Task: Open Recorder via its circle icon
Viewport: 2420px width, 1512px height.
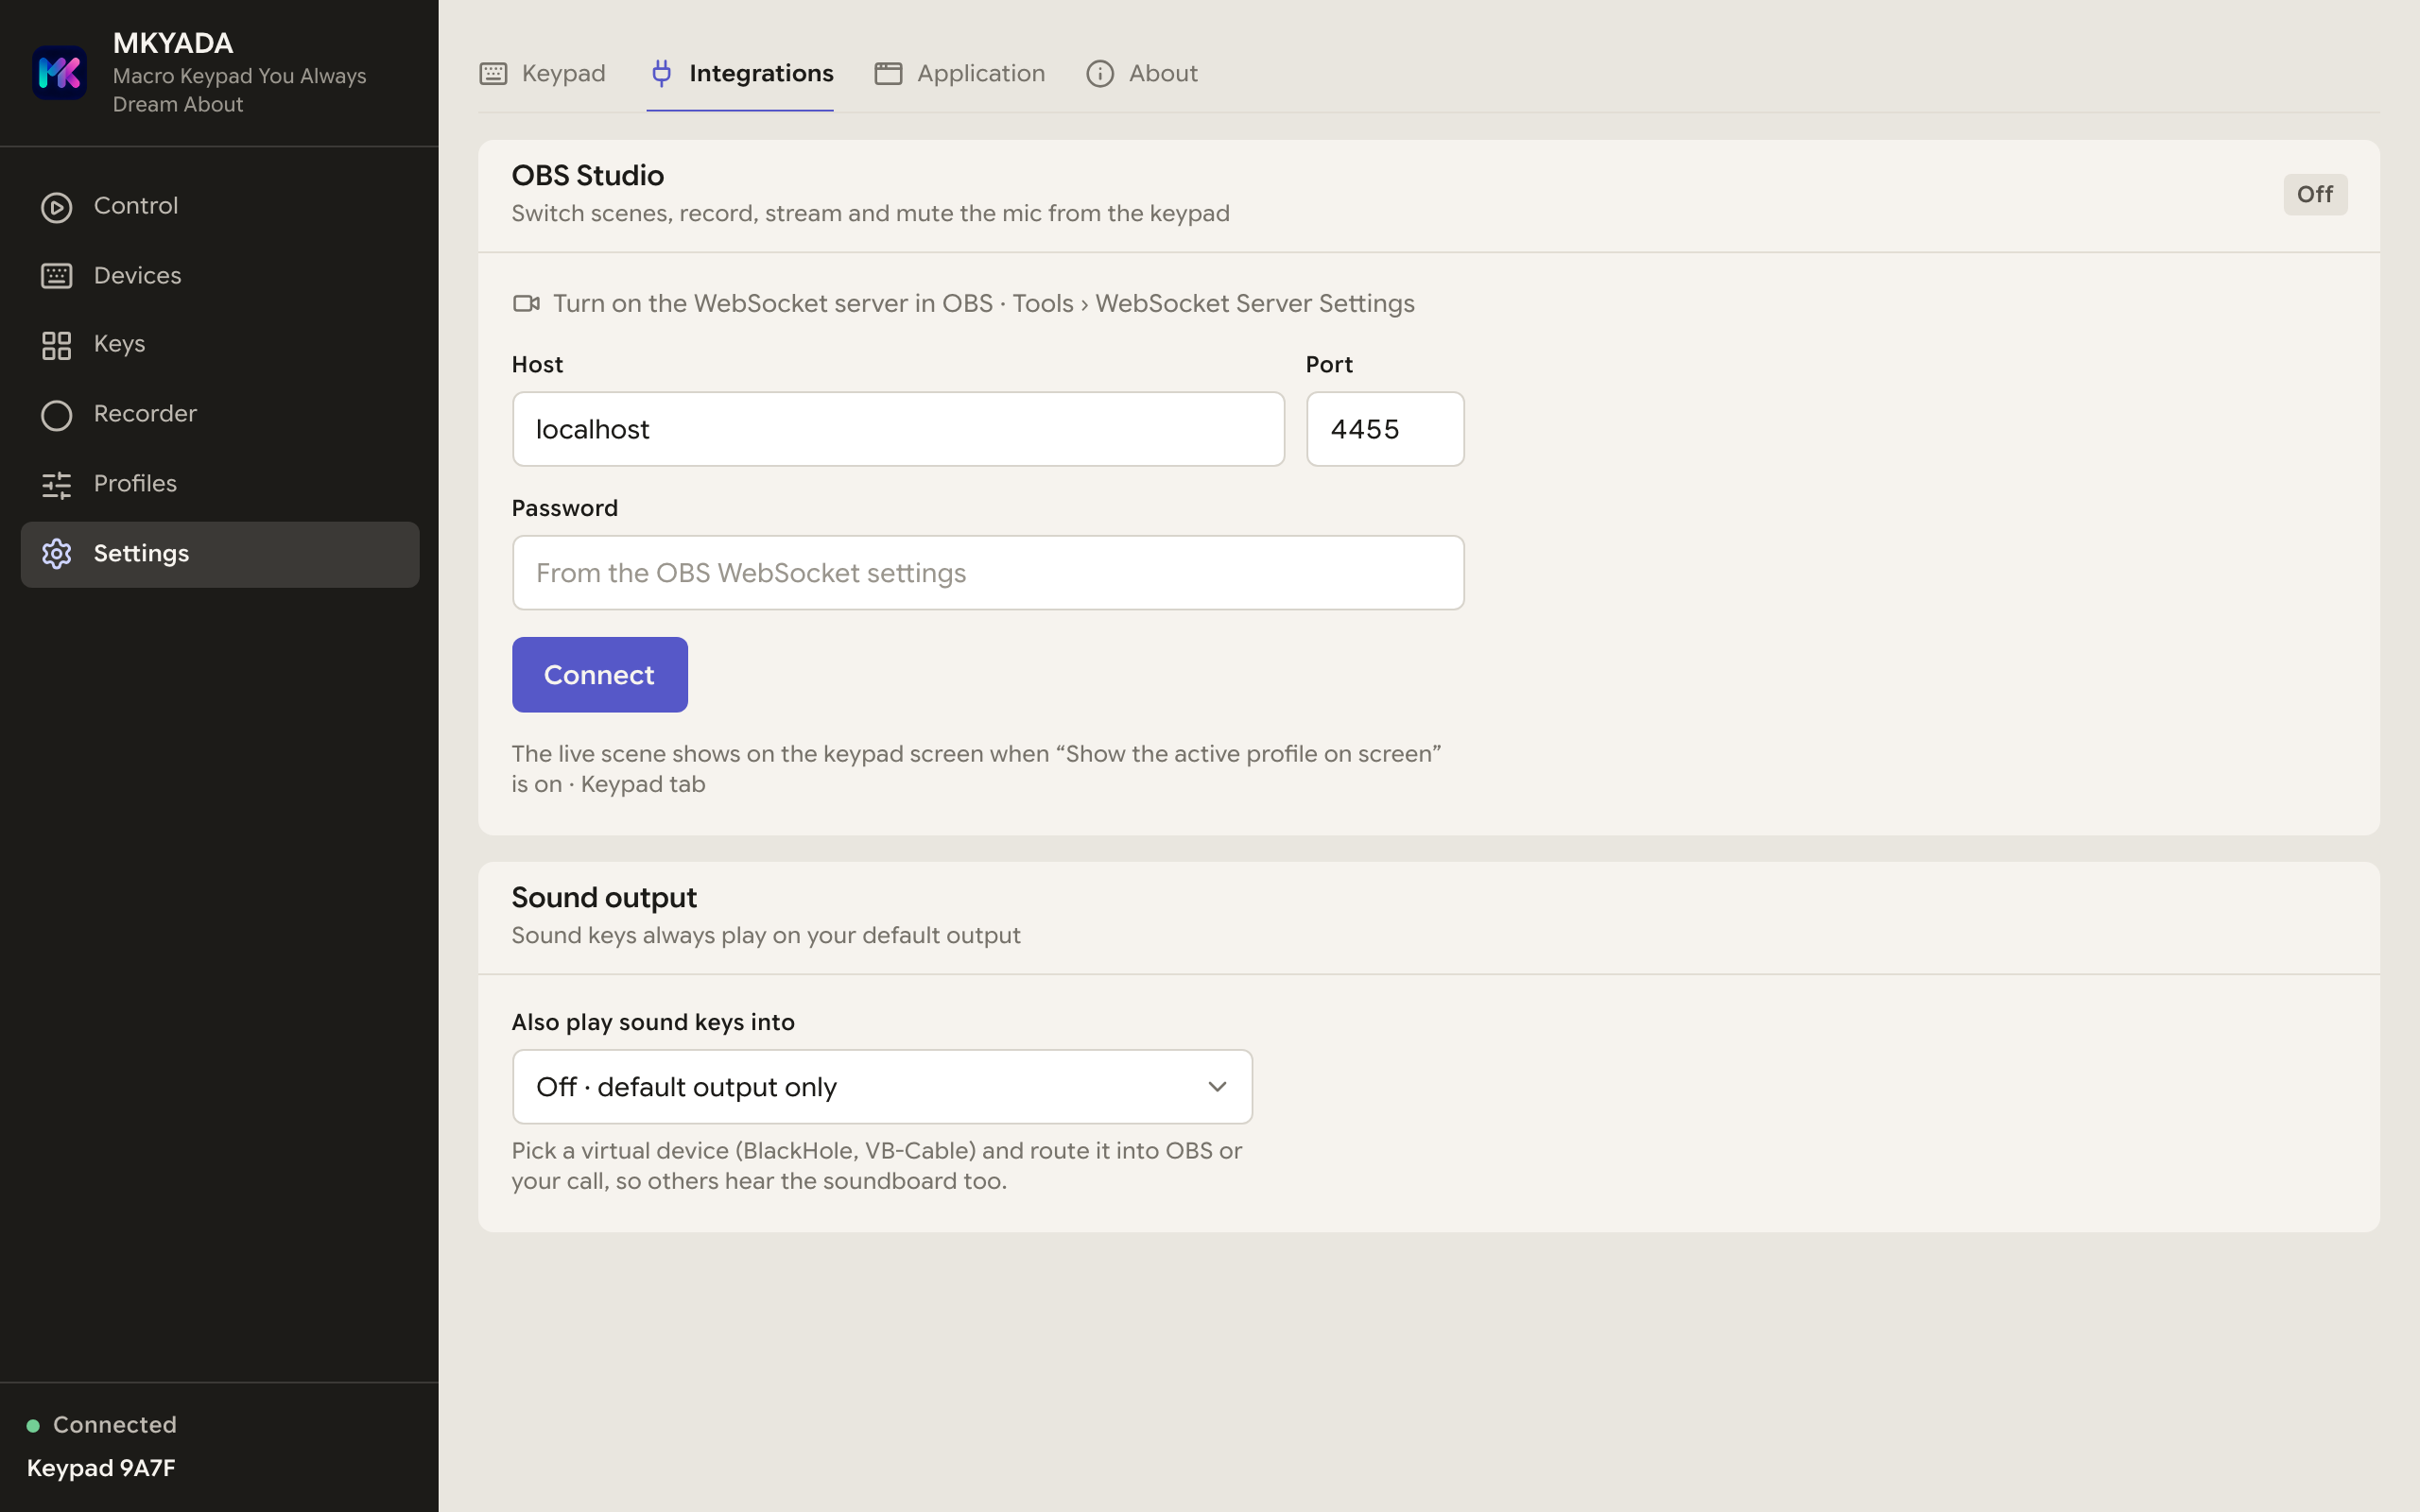Action: (x=57, y=415)
